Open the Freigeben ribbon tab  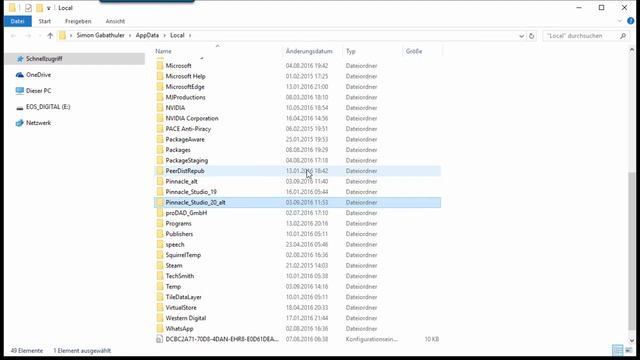pos(78,21)
